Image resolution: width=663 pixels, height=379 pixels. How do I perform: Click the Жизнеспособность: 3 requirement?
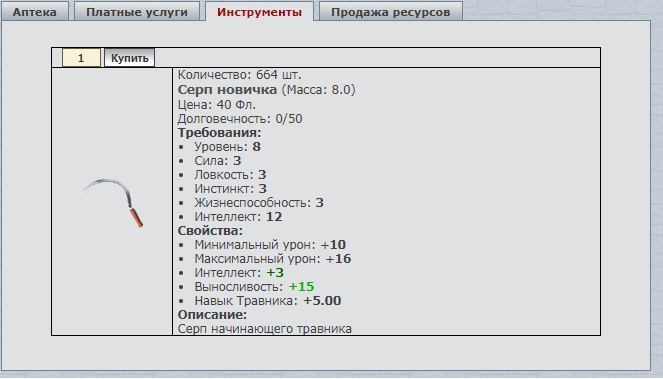(x=259, y=203)
